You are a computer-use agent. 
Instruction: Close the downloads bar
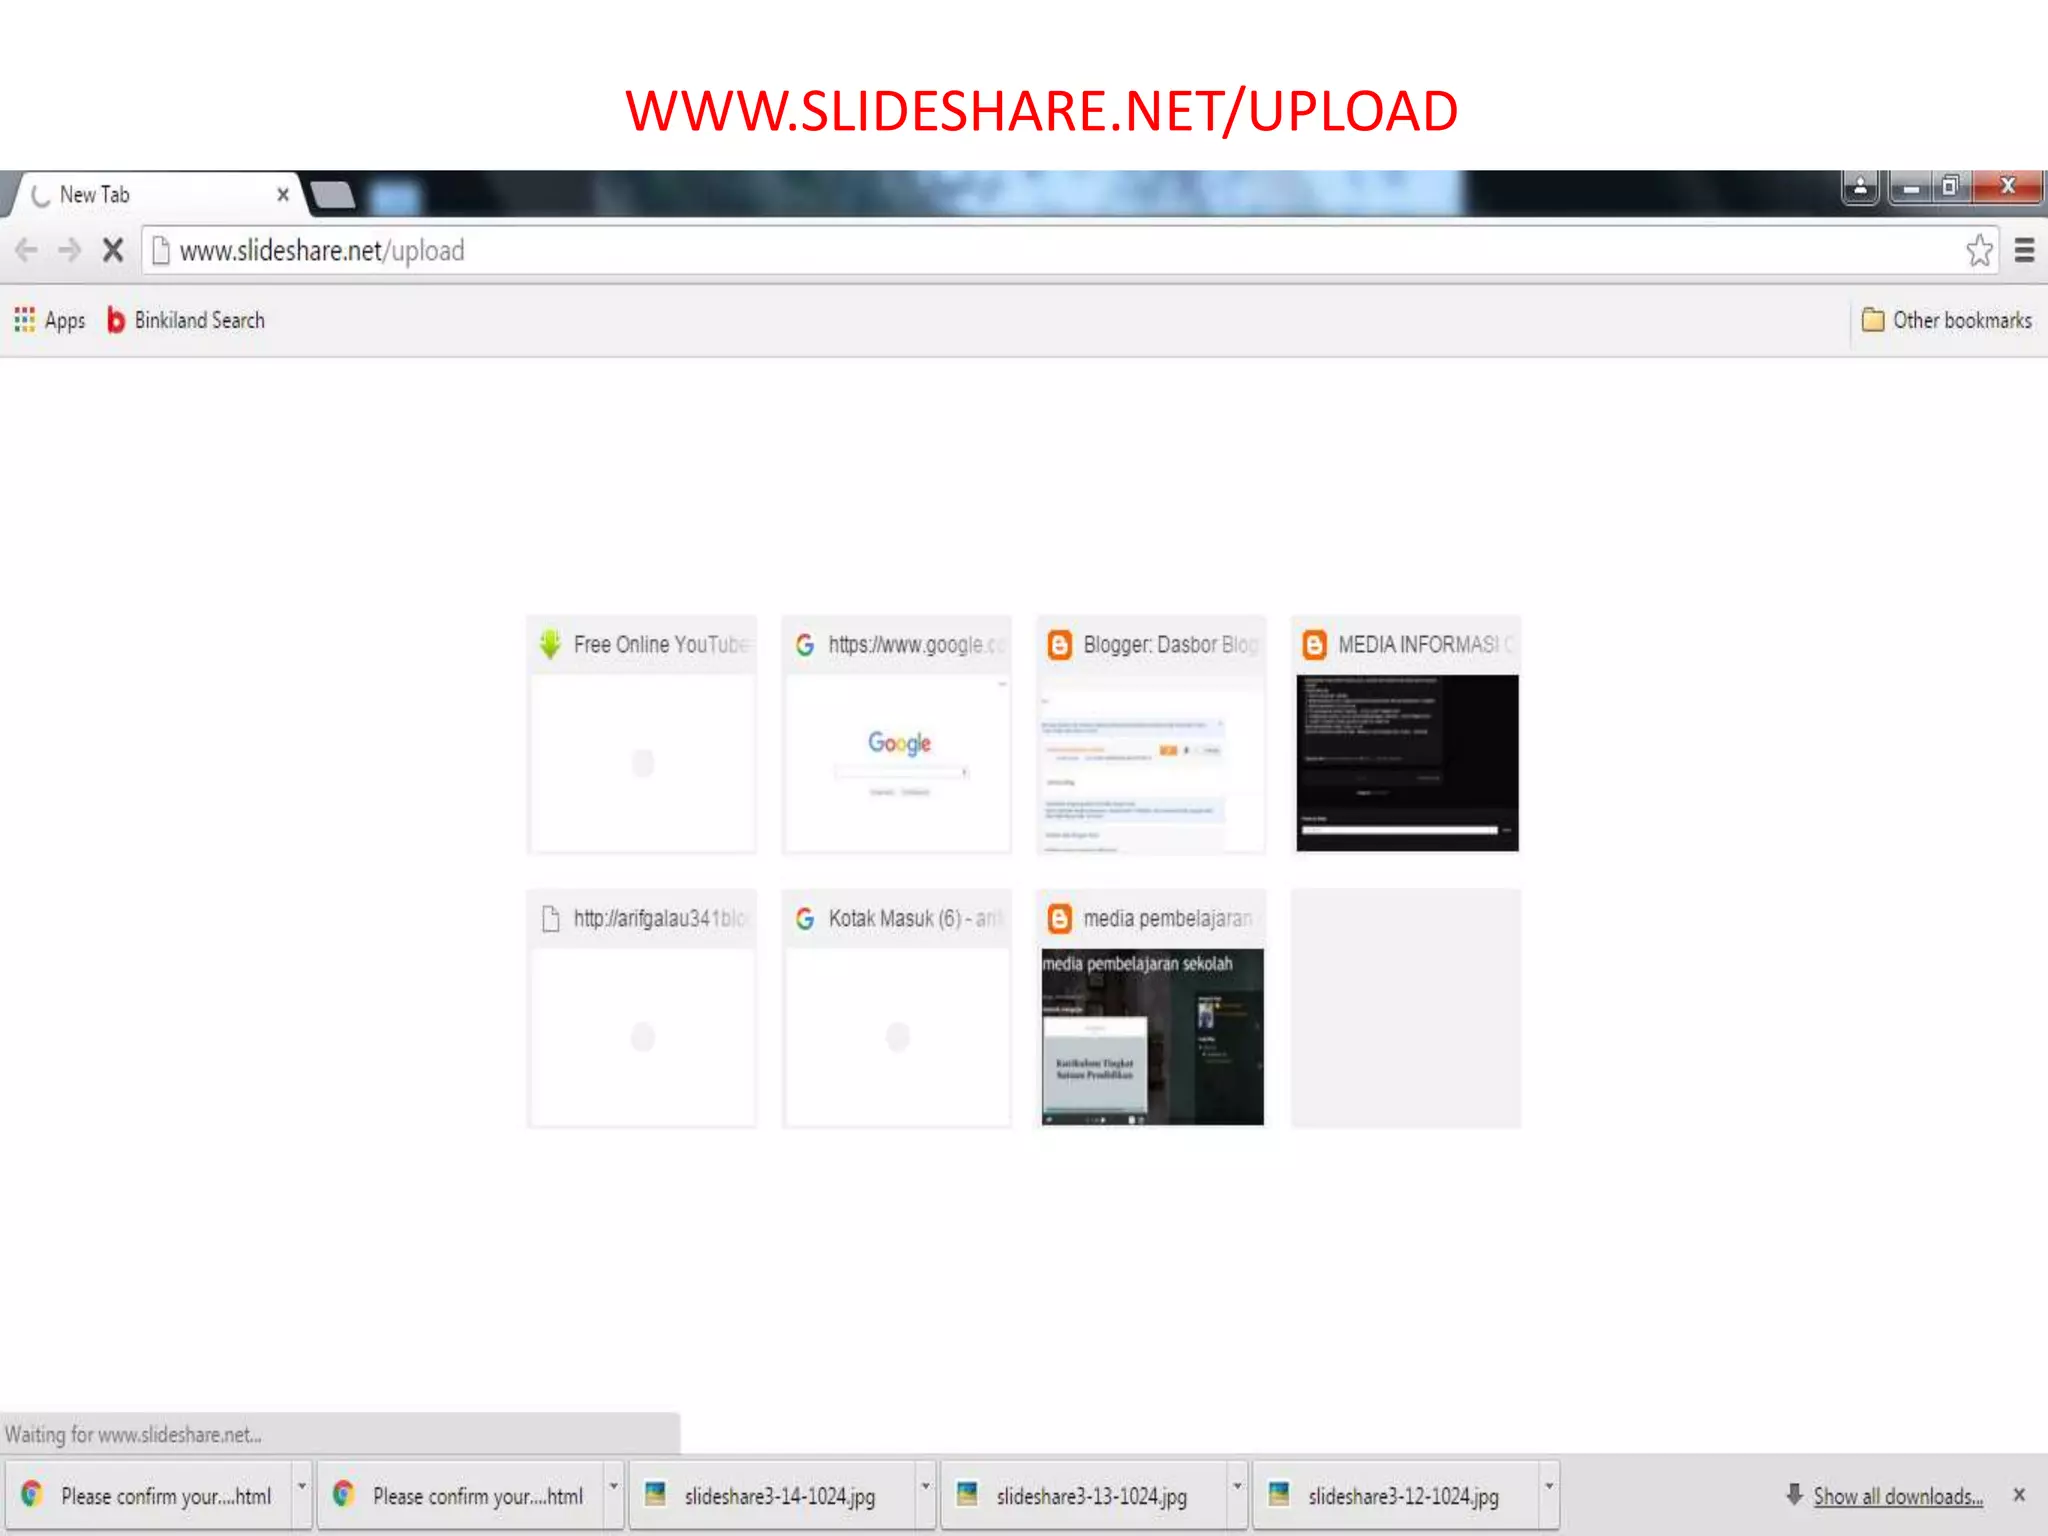tap(2019, 1495)
